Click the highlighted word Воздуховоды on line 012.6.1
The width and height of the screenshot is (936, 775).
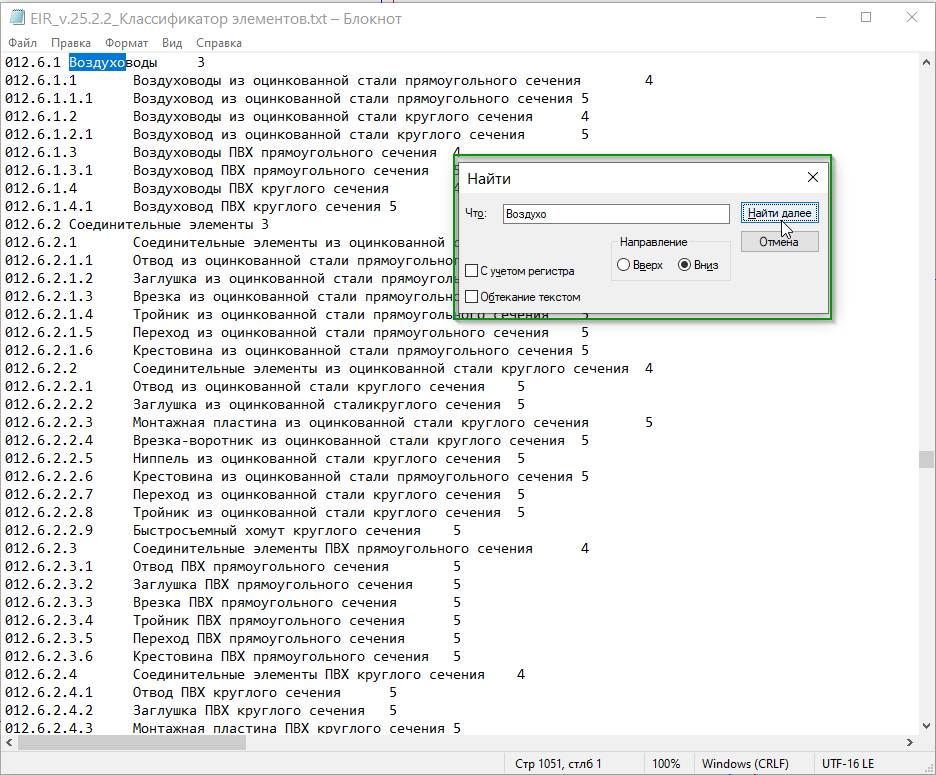(113, 63)
